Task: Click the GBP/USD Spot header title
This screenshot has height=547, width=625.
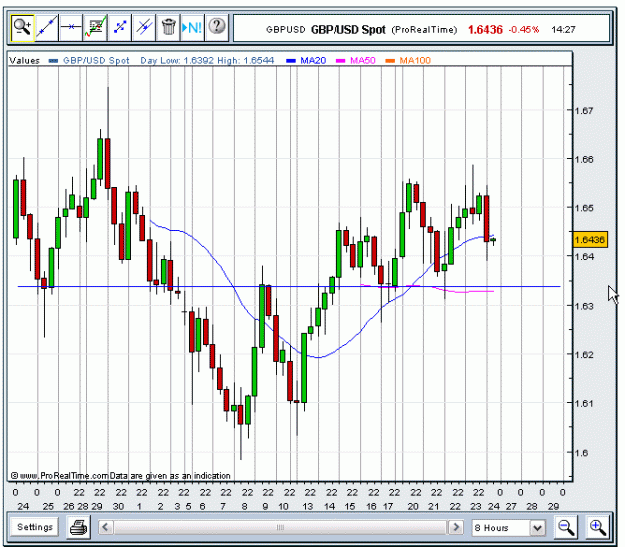Action: click(x=348, y=30)
